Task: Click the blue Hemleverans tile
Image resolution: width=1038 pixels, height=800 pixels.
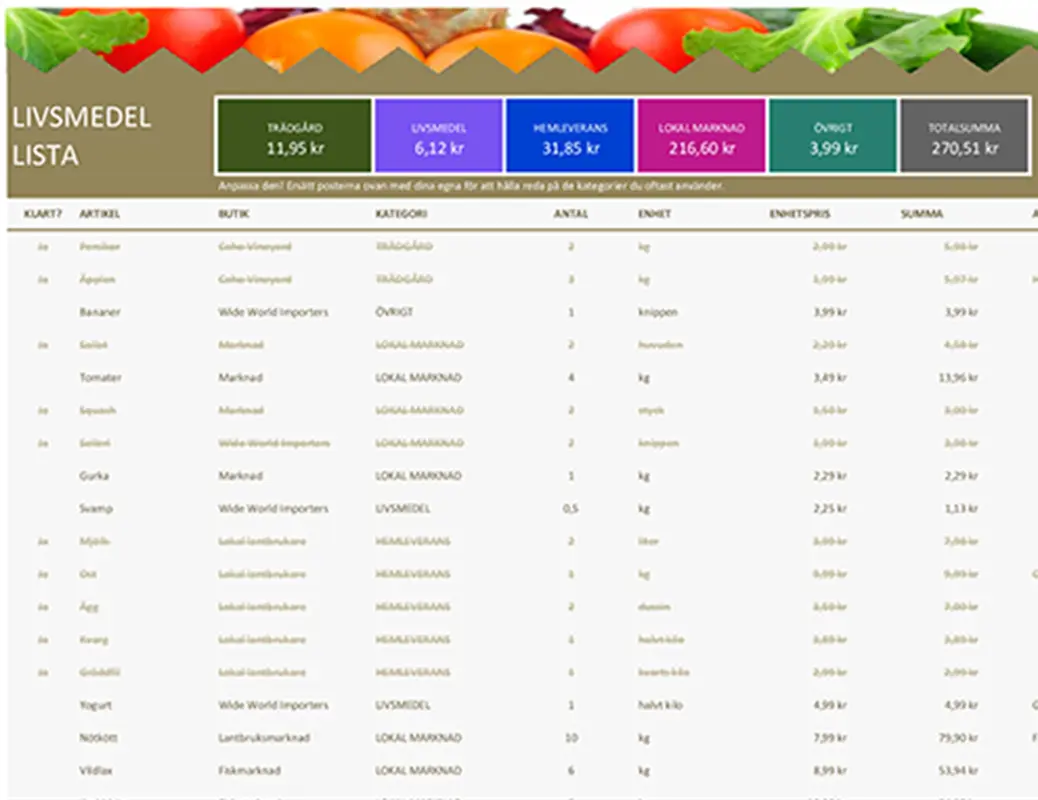Action: coord(569,136)
